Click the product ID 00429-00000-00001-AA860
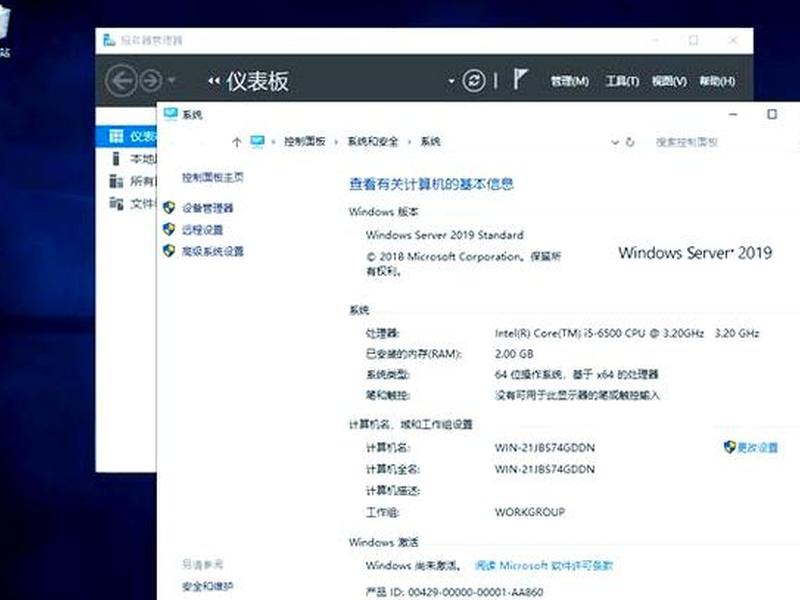Screen dimensions: 800x600 (475, 592)
